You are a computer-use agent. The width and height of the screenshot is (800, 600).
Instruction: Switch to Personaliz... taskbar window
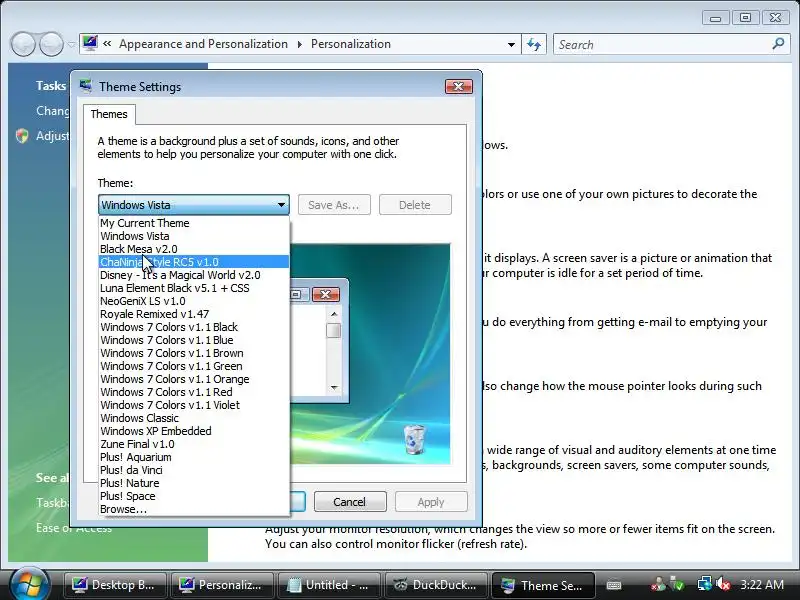click(x=222, y=585)
